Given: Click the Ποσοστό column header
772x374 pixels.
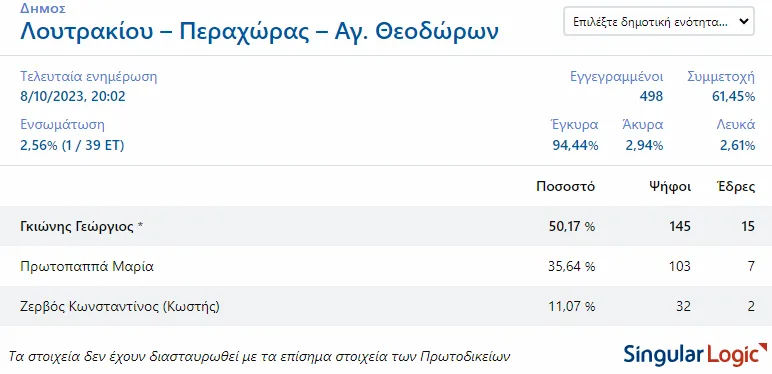Looking at the screenshot, I should 566,187.
